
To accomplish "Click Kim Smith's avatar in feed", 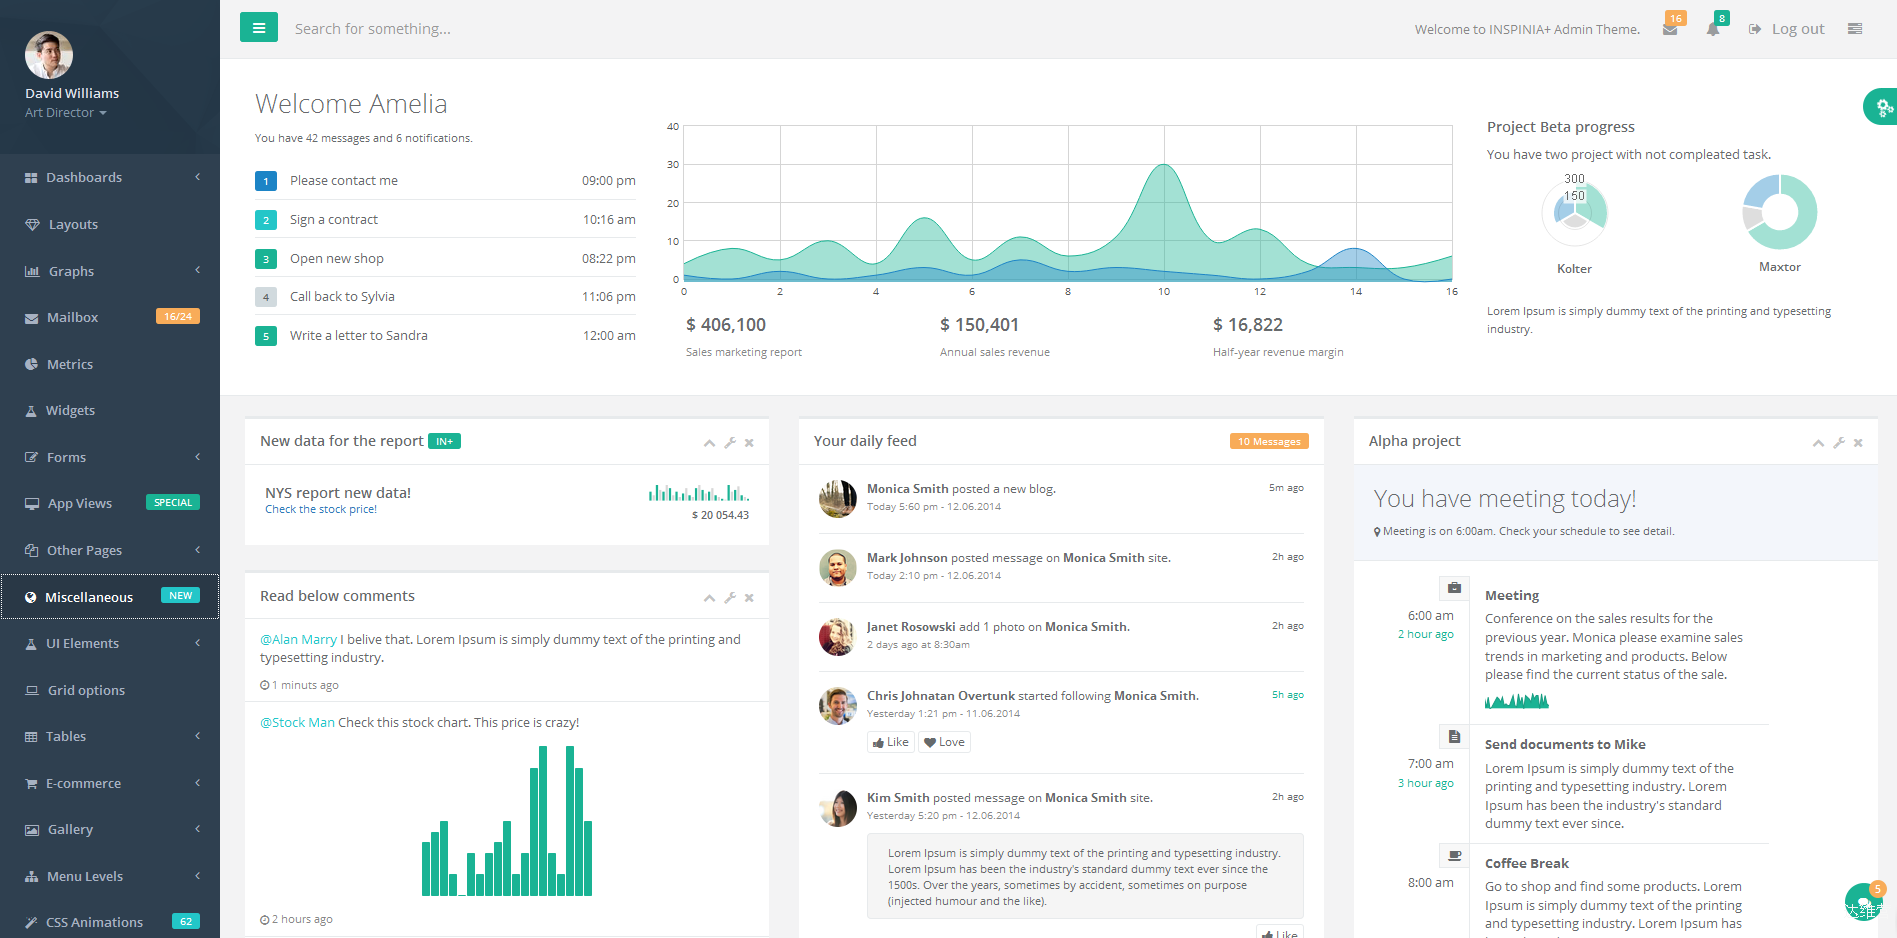I will tap(838, 808).
